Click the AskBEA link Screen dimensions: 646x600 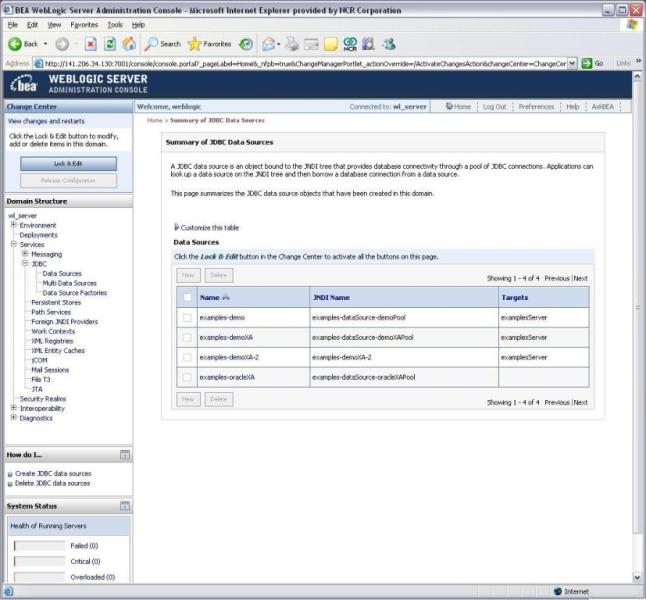point(602,107)
